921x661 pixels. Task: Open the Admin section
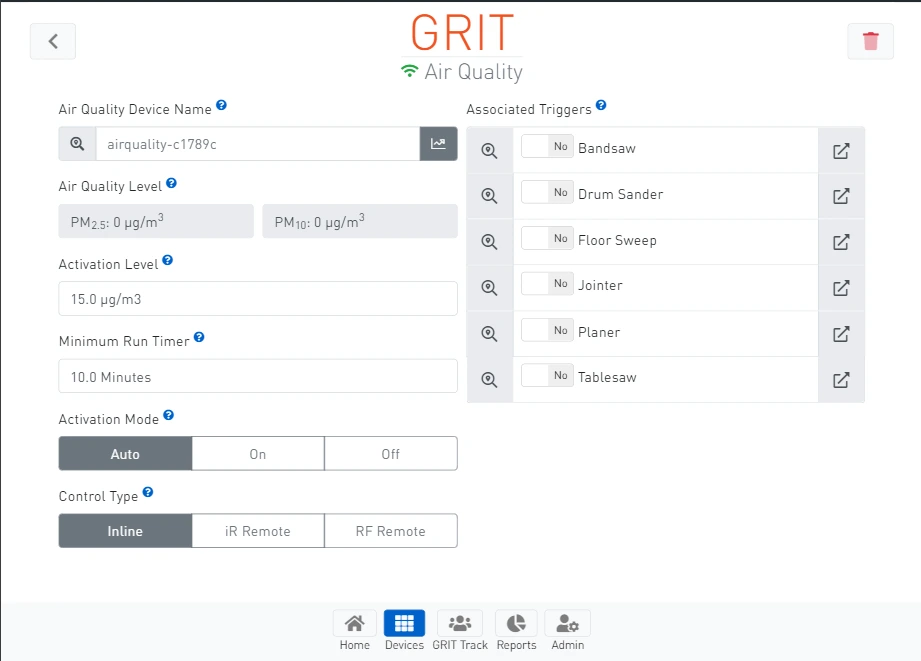coord(567,631)
